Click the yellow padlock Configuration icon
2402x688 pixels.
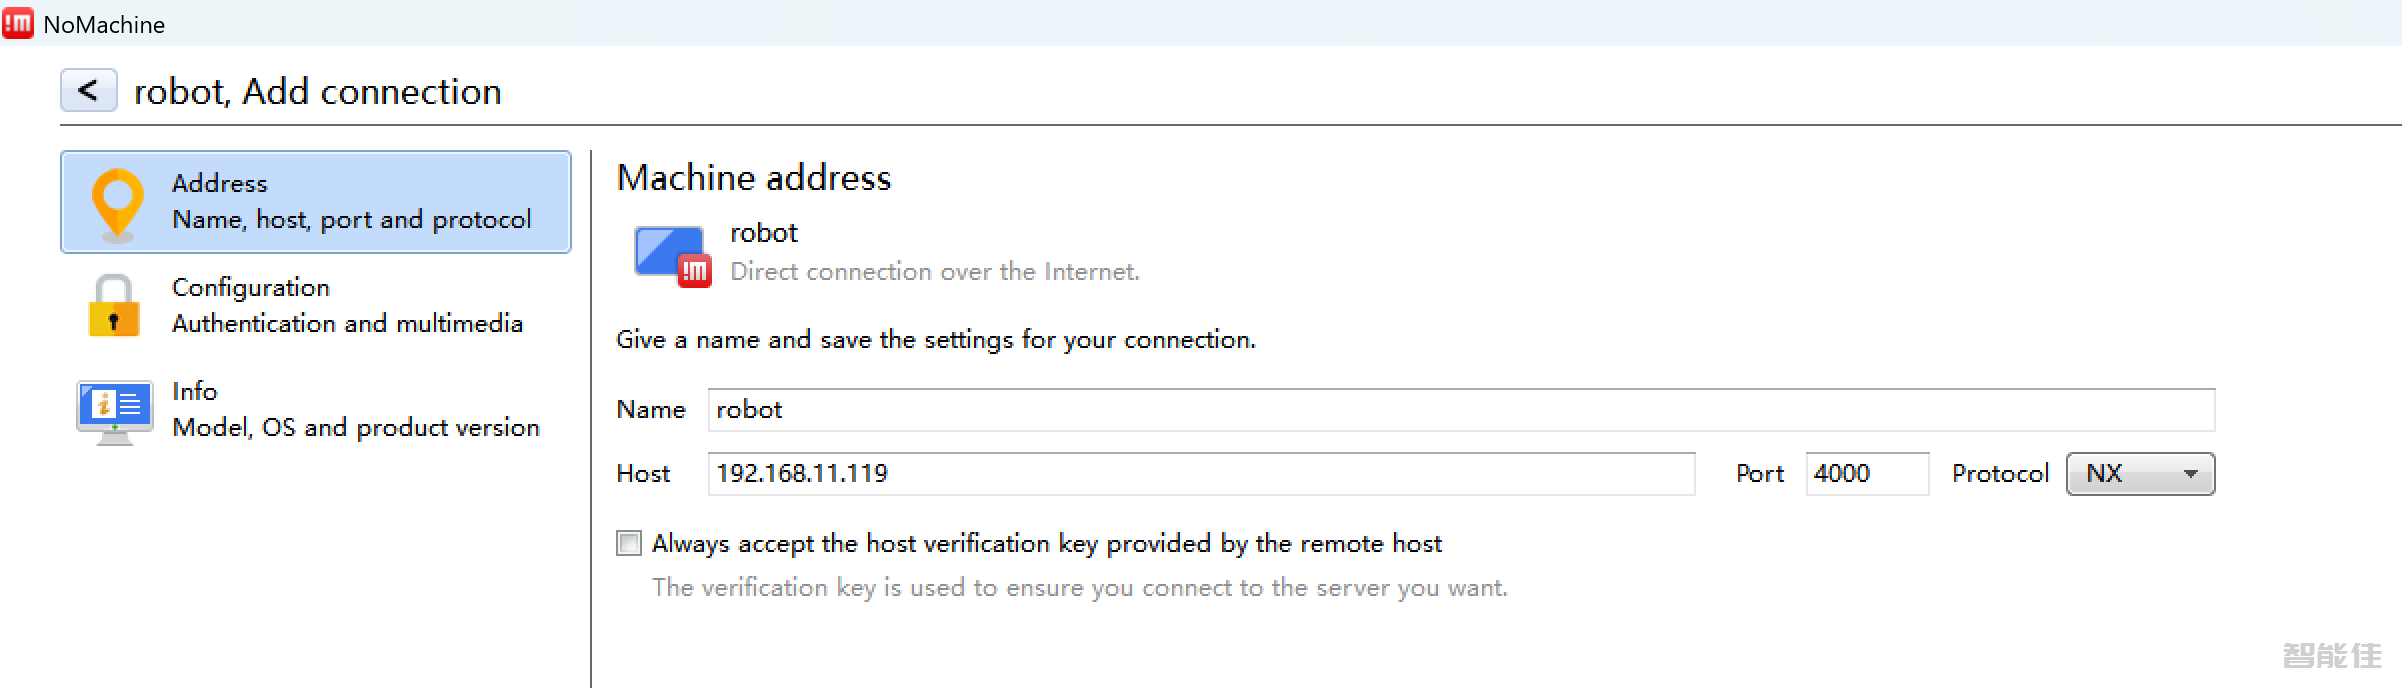point(113,306)
